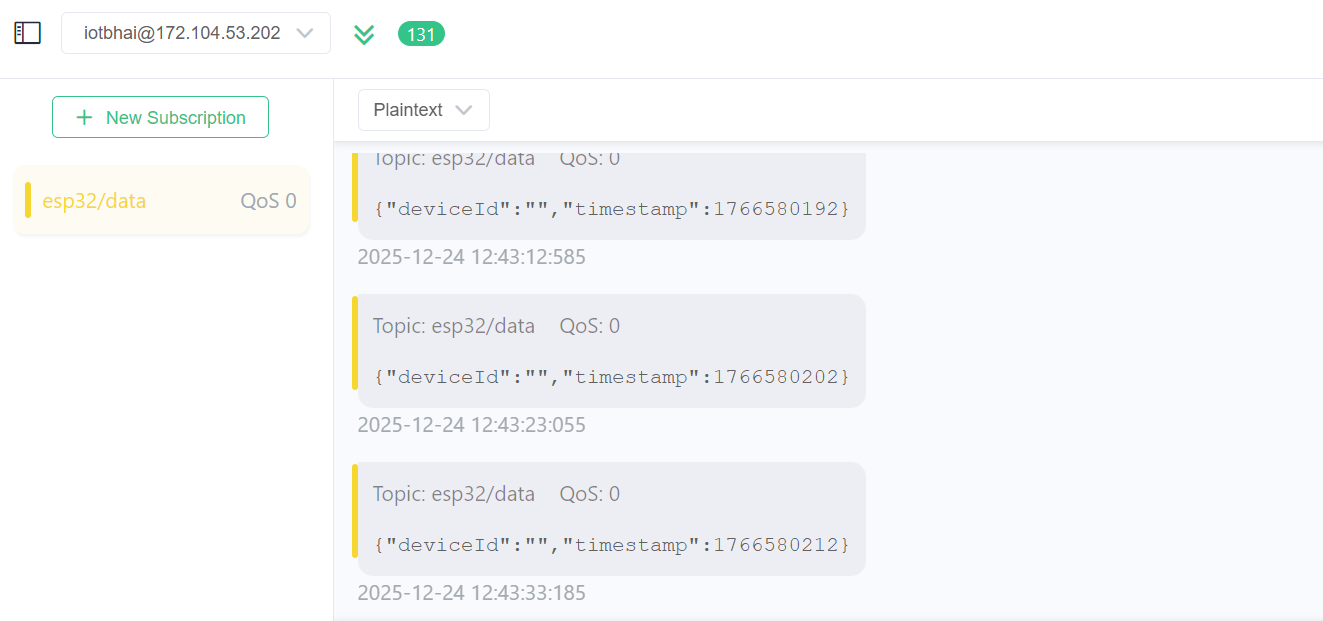
Task: Select the esp32/data subscription in sidebar
Action: [95, 201]
